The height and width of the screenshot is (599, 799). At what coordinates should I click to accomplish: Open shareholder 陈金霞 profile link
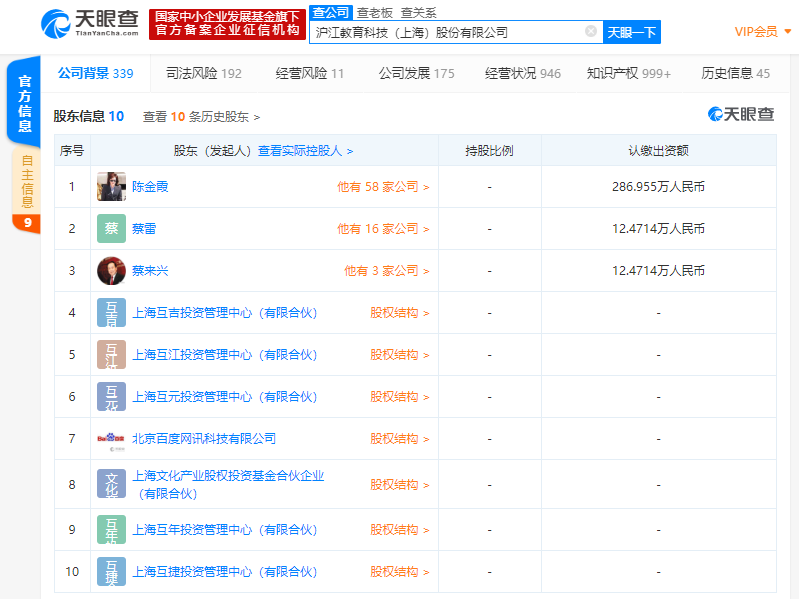[150, 186]
